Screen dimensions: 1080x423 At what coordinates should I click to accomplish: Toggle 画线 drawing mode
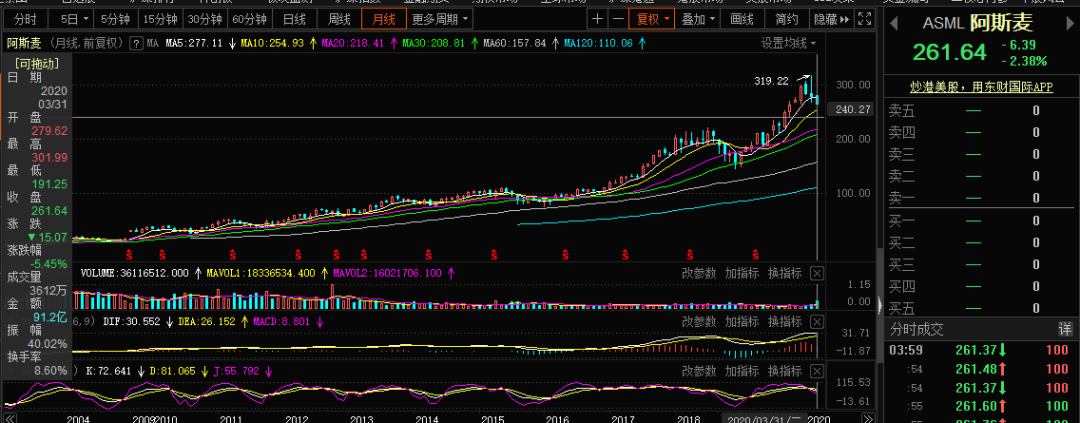point(742,19)
